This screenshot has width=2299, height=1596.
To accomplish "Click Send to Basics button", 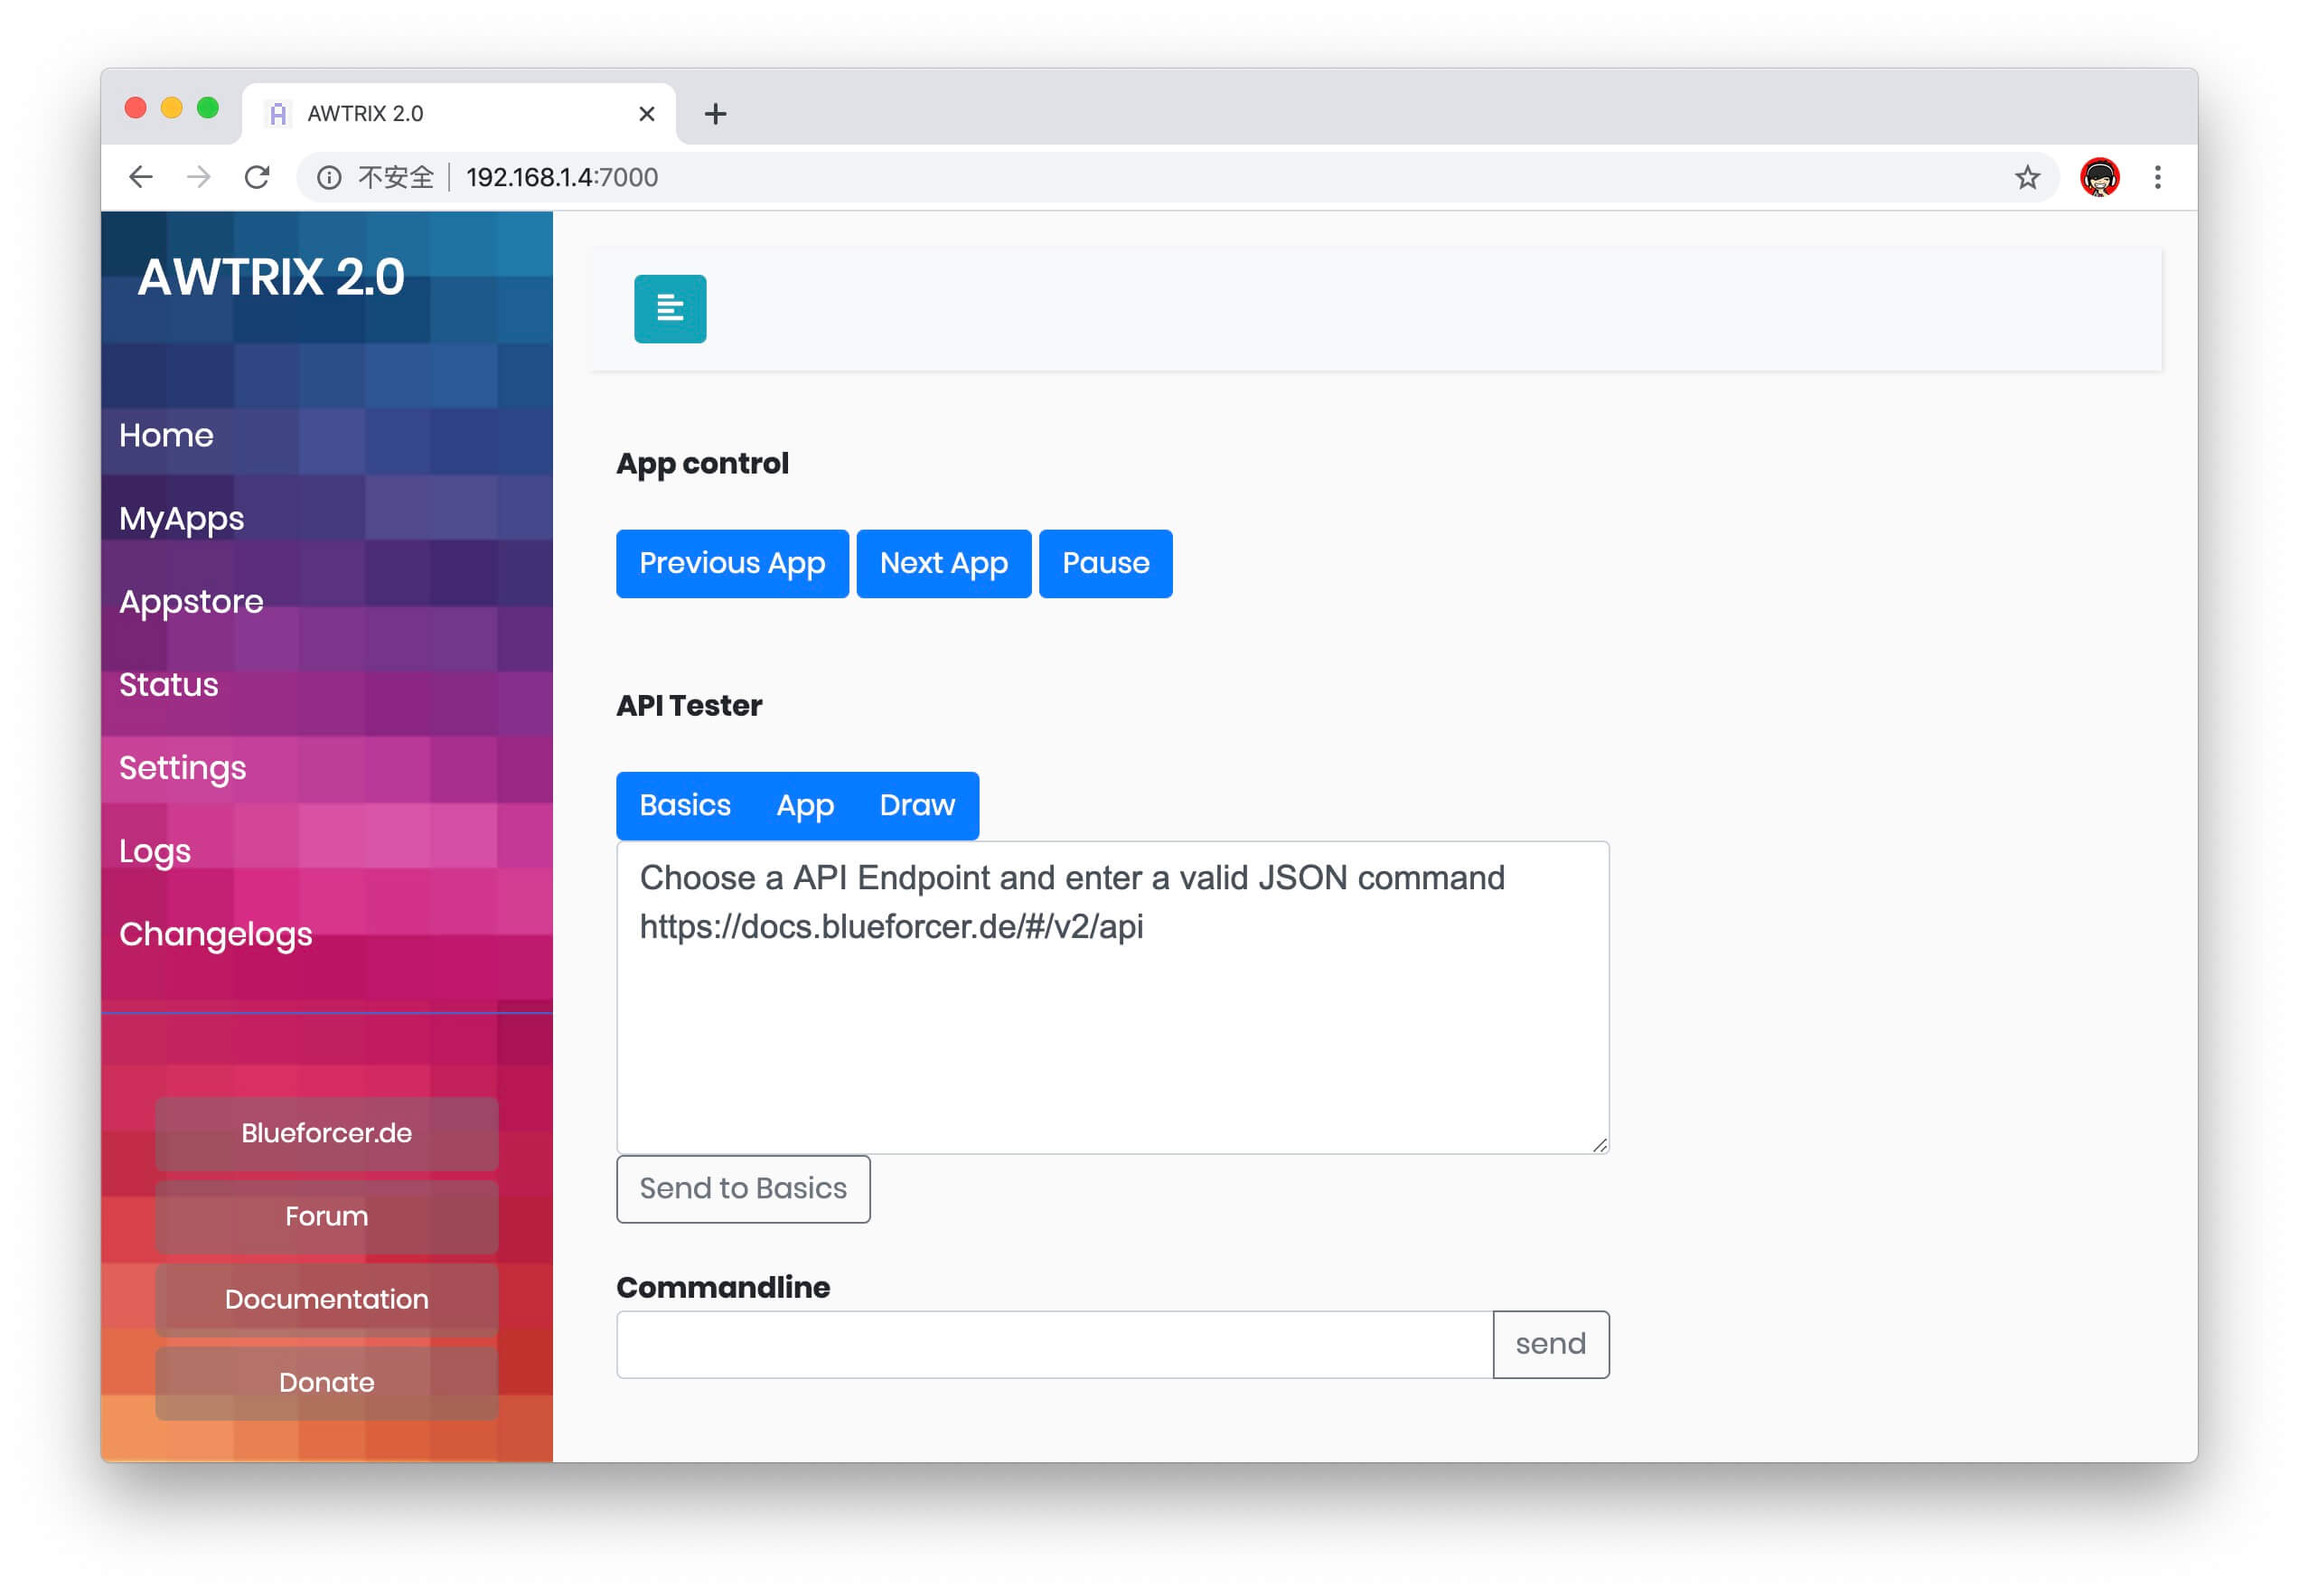I will (x=742, y=1188).
